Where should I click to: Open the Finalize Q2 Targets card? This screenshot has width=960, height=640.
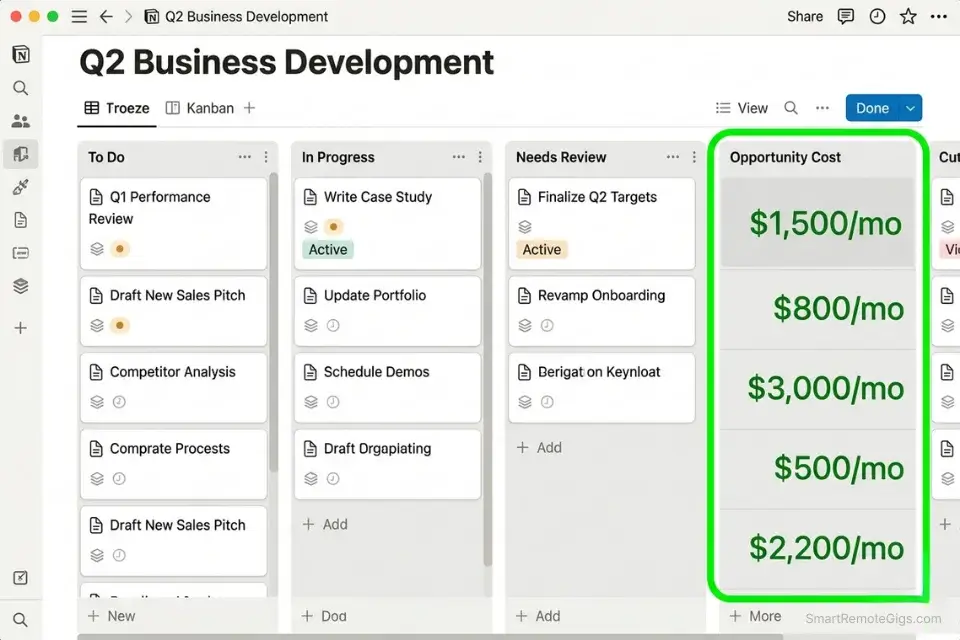point(602,224)
